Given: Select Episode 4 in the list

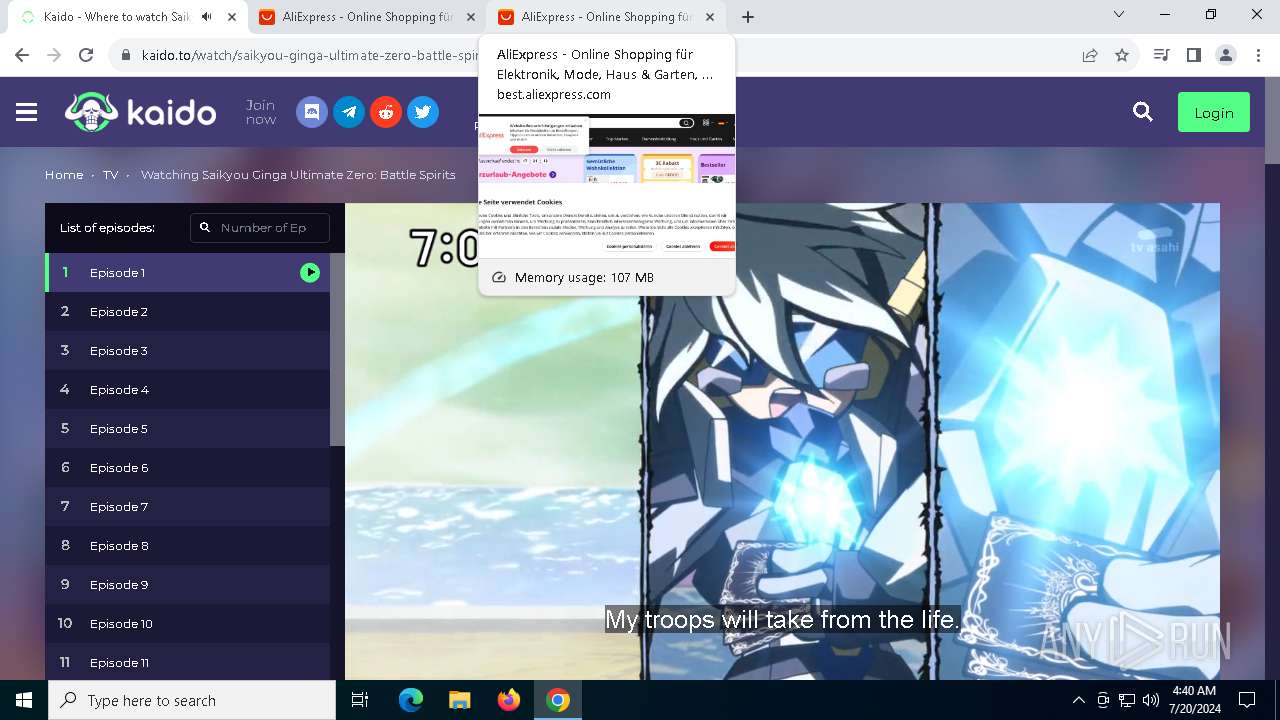Looking at the screenshot, I should pos(187,389).
